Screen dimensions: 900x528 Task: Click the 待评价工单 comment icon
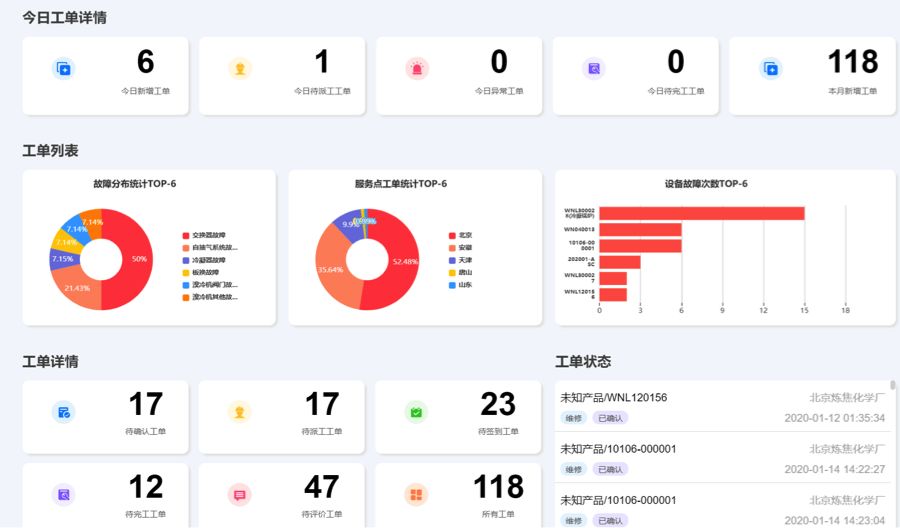(239, 494)
